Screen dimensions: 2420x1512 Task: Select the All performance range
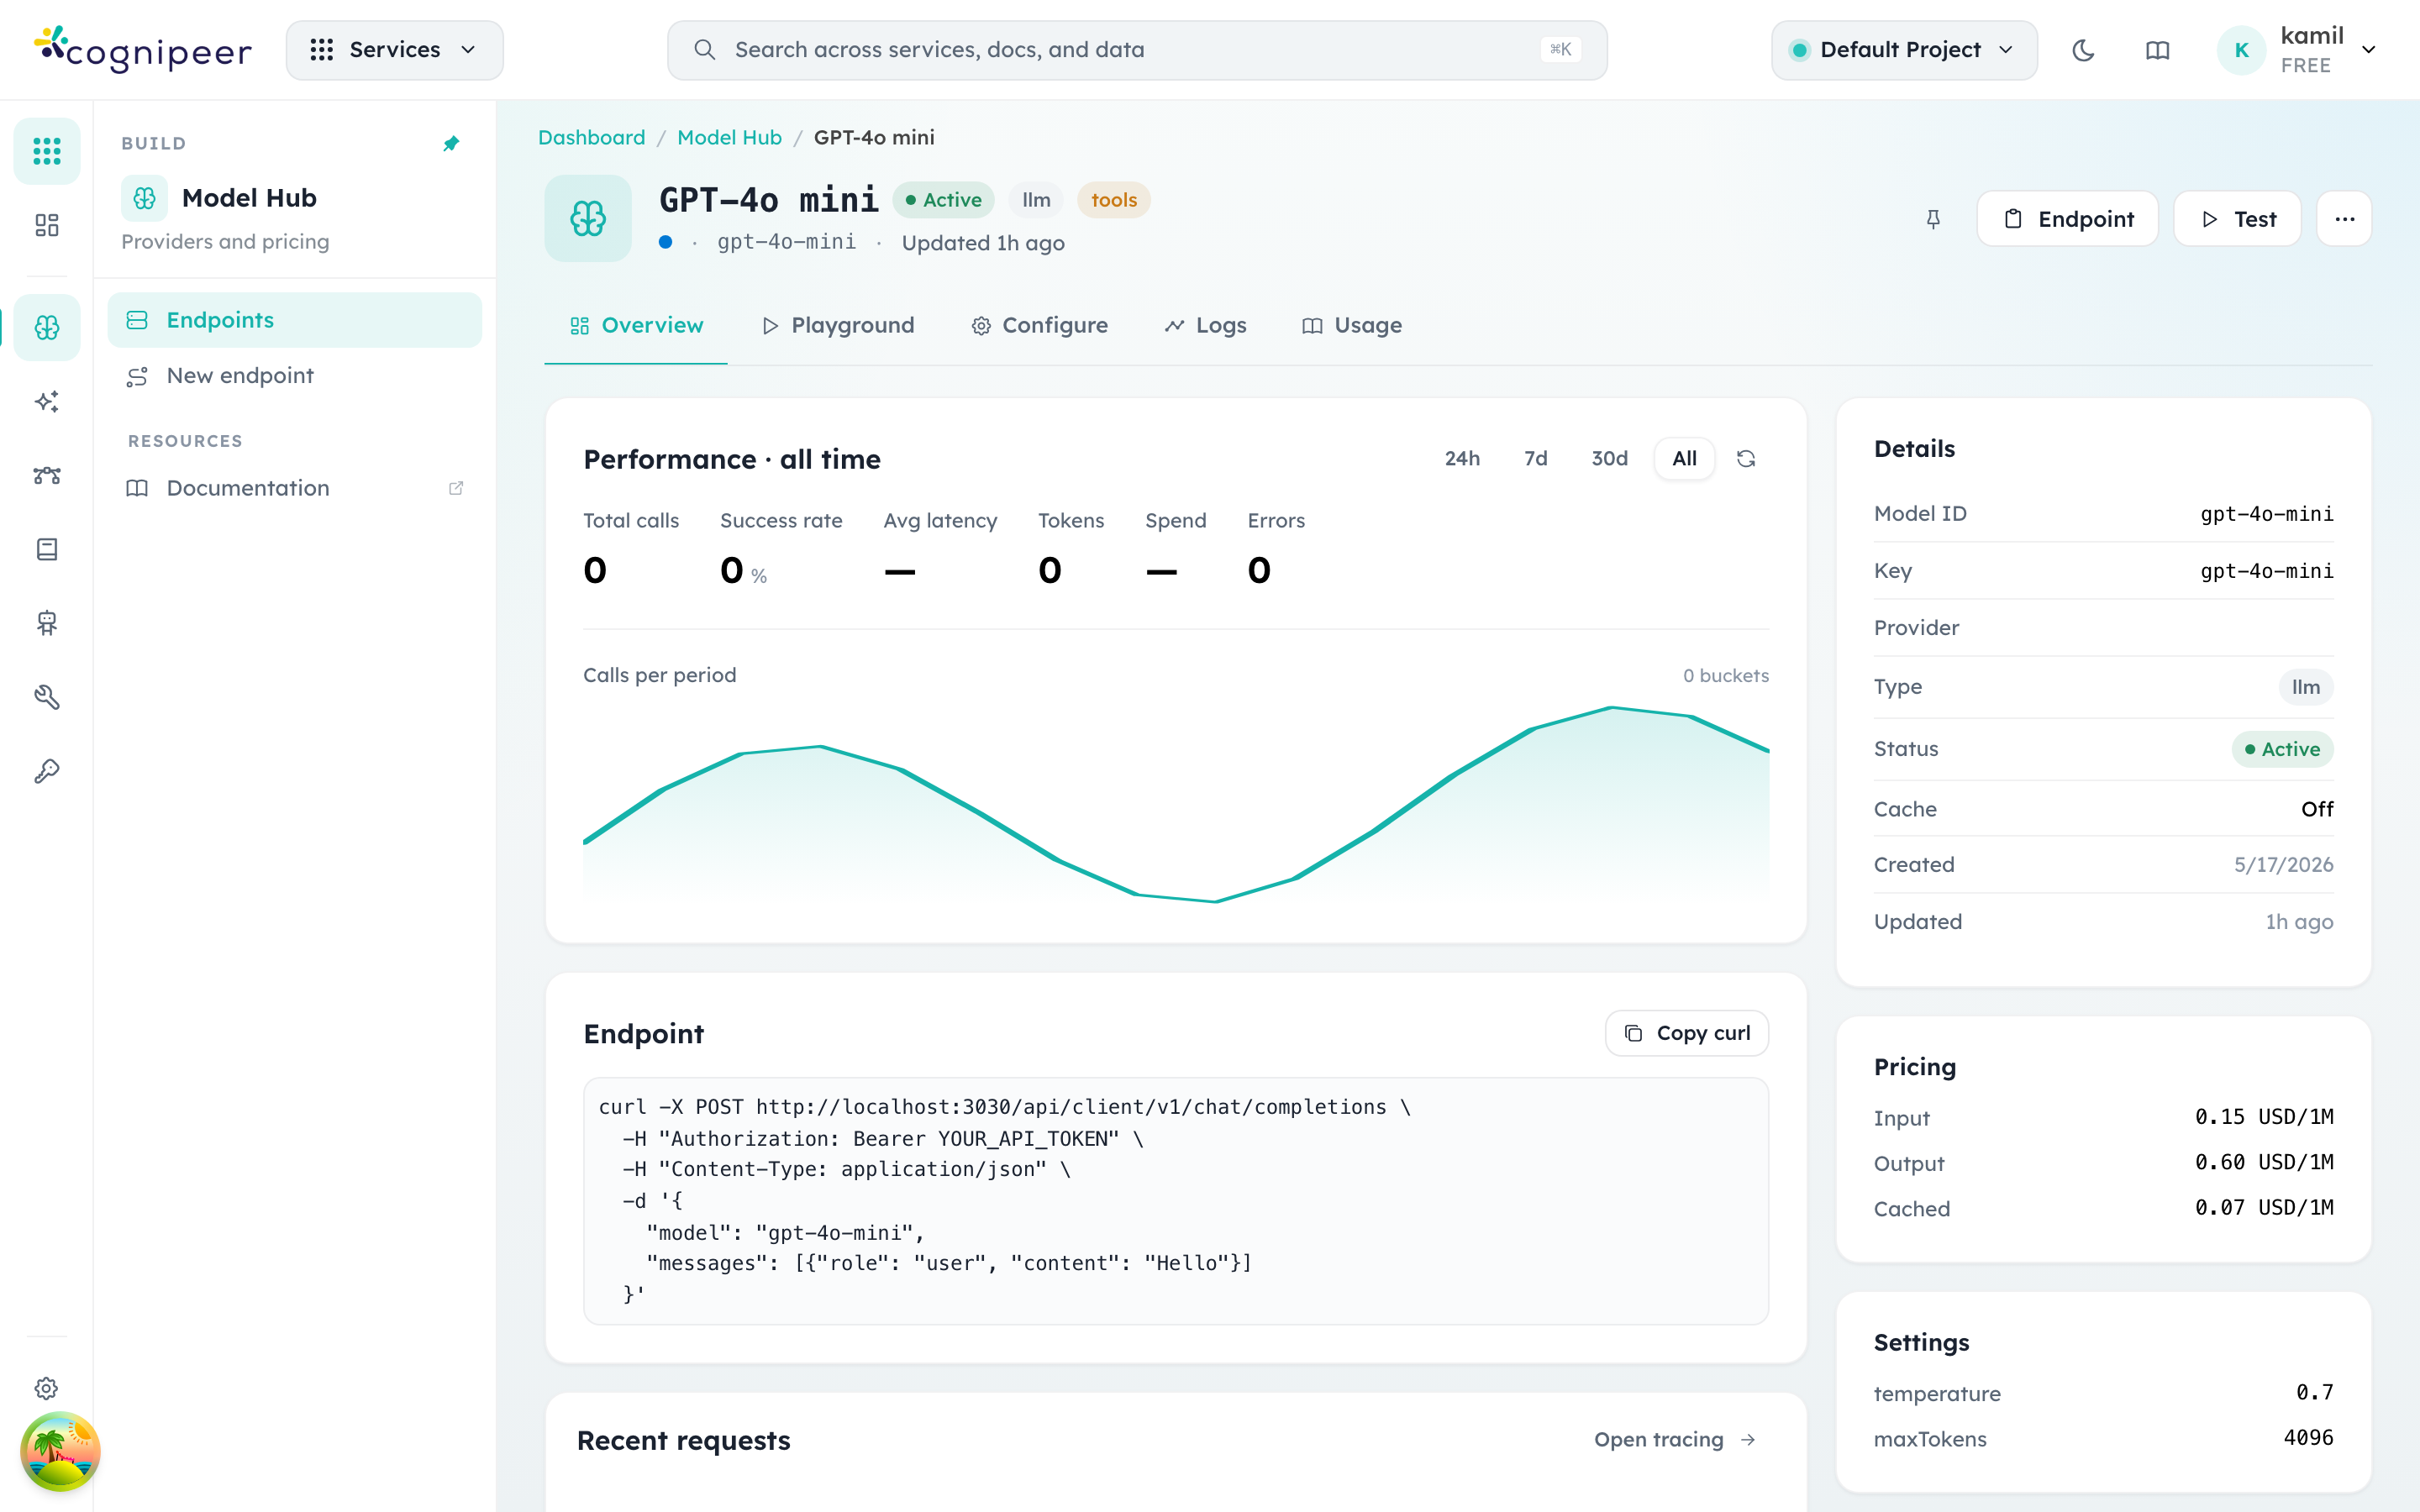[1685, 459]
